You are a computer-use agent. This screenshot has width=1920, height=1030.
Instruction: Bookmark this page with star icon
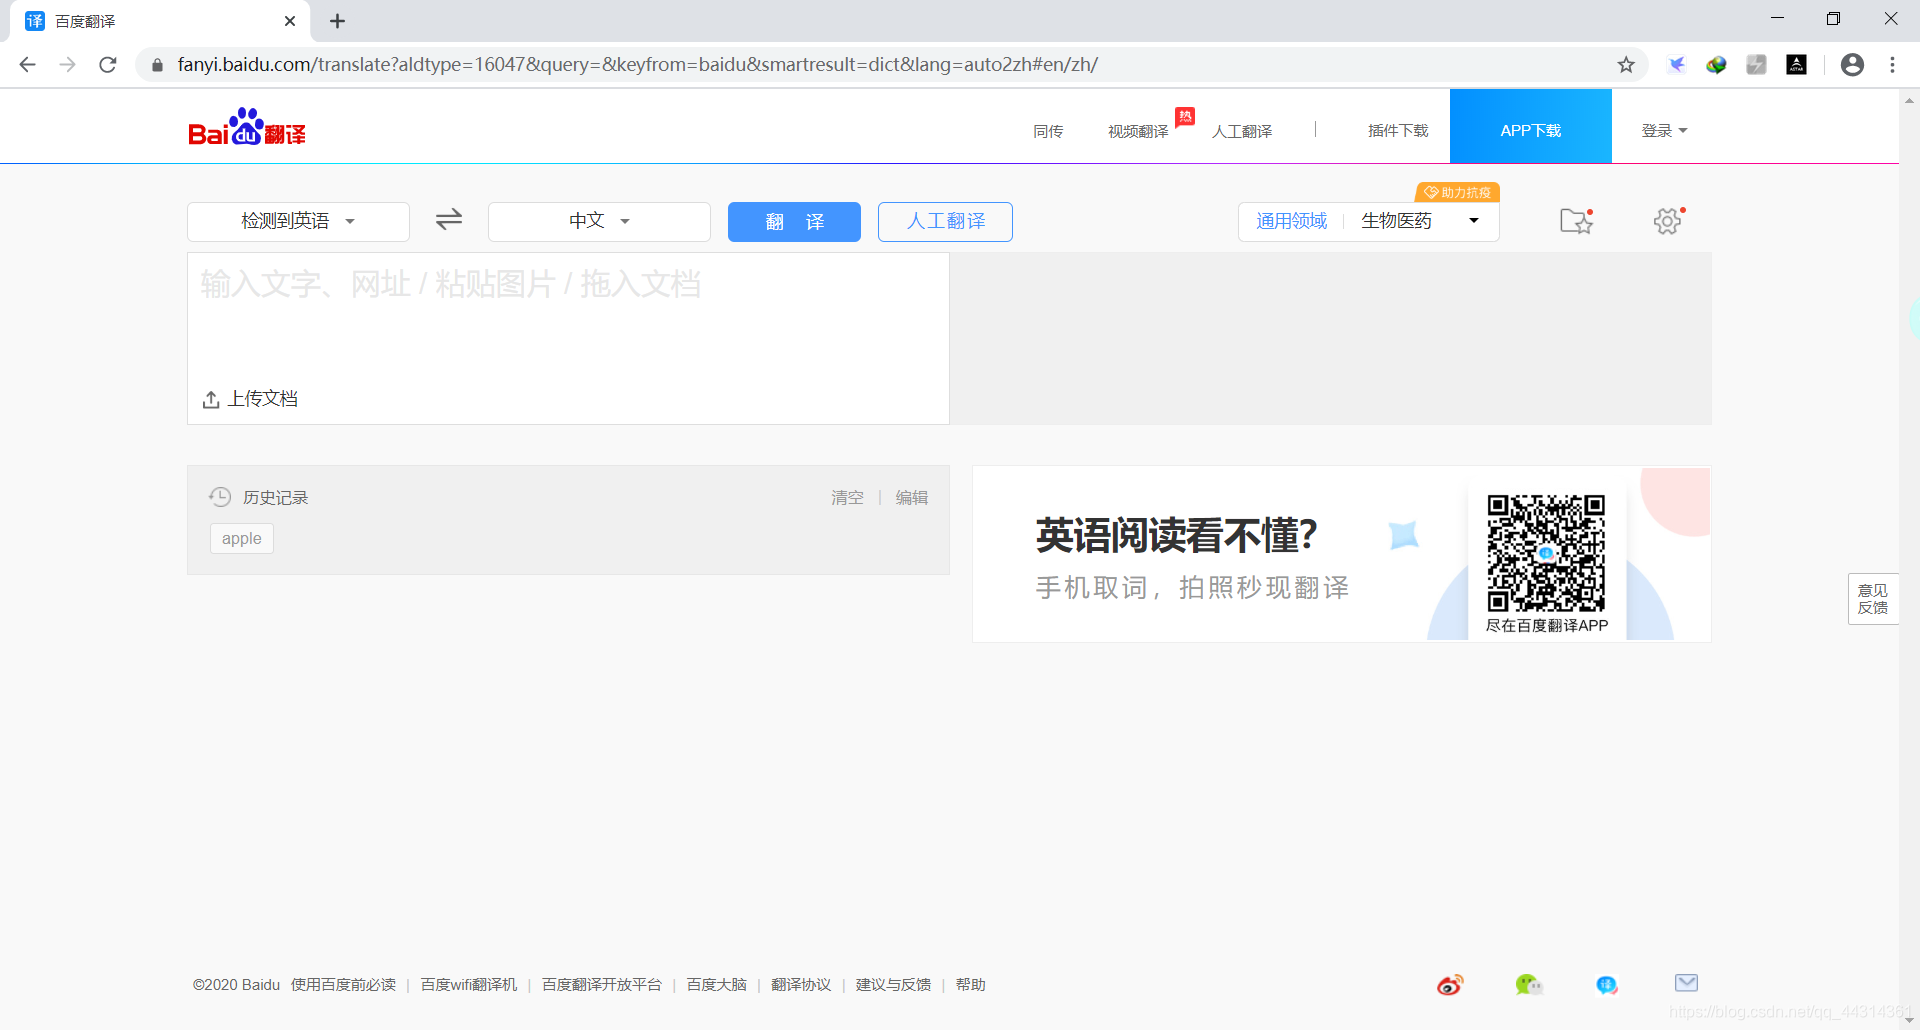pyautogui.click(x=1626, y=65)
